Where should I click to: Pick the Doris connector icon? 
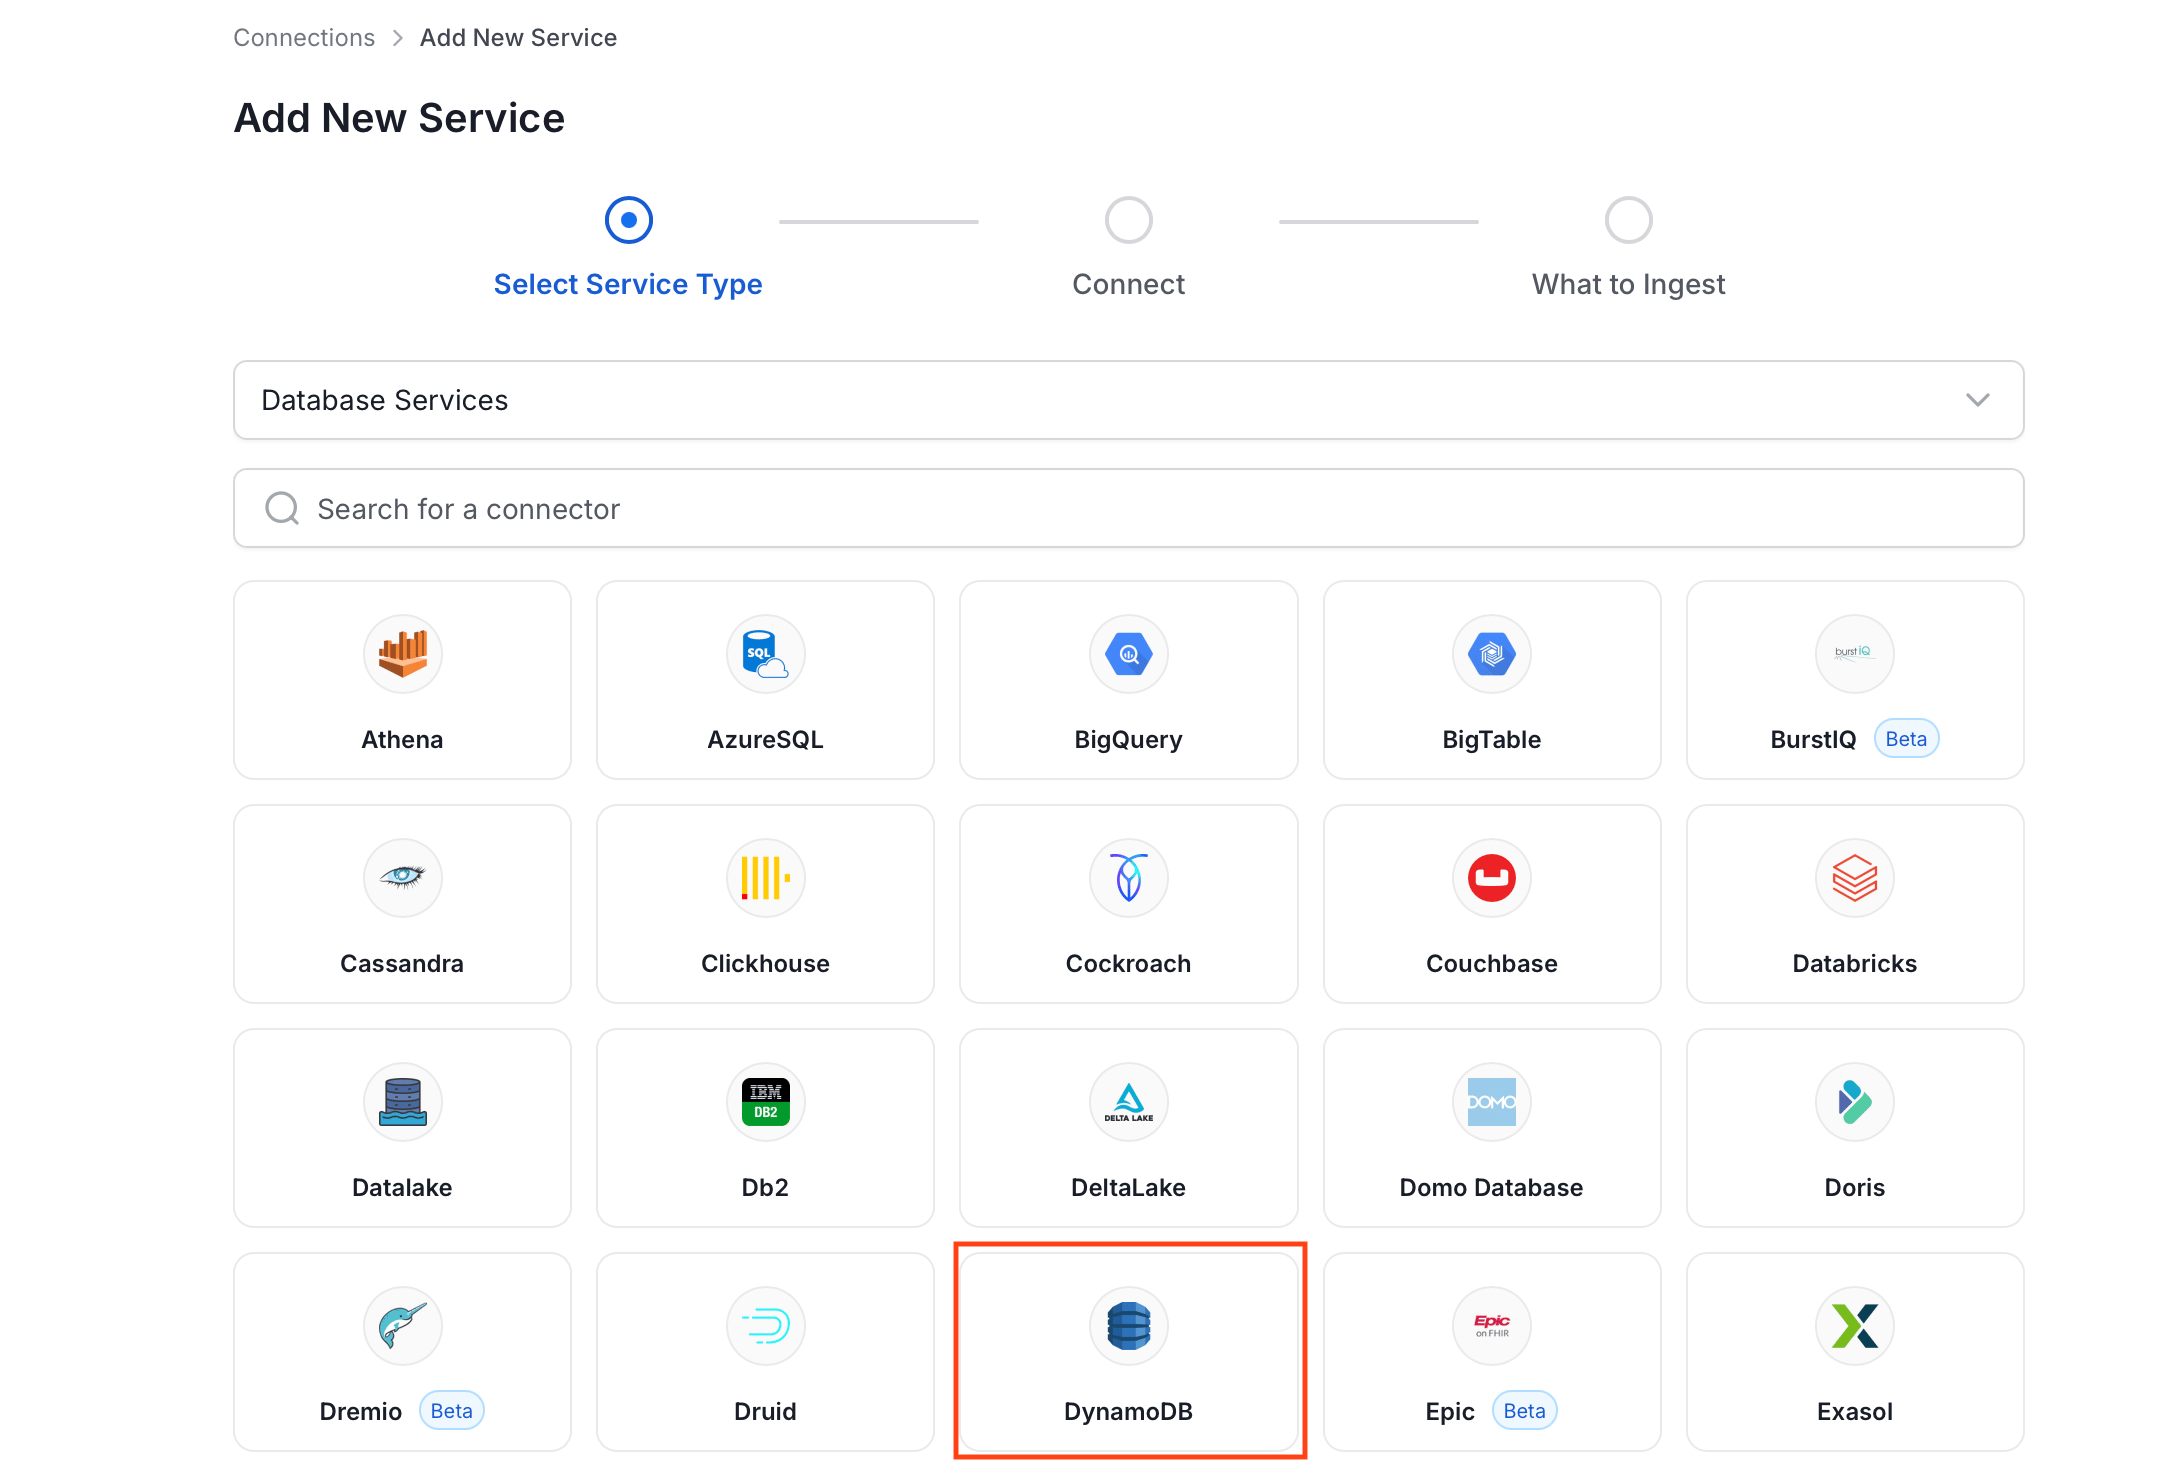pyautogui.click(x=1855, y=1102)
